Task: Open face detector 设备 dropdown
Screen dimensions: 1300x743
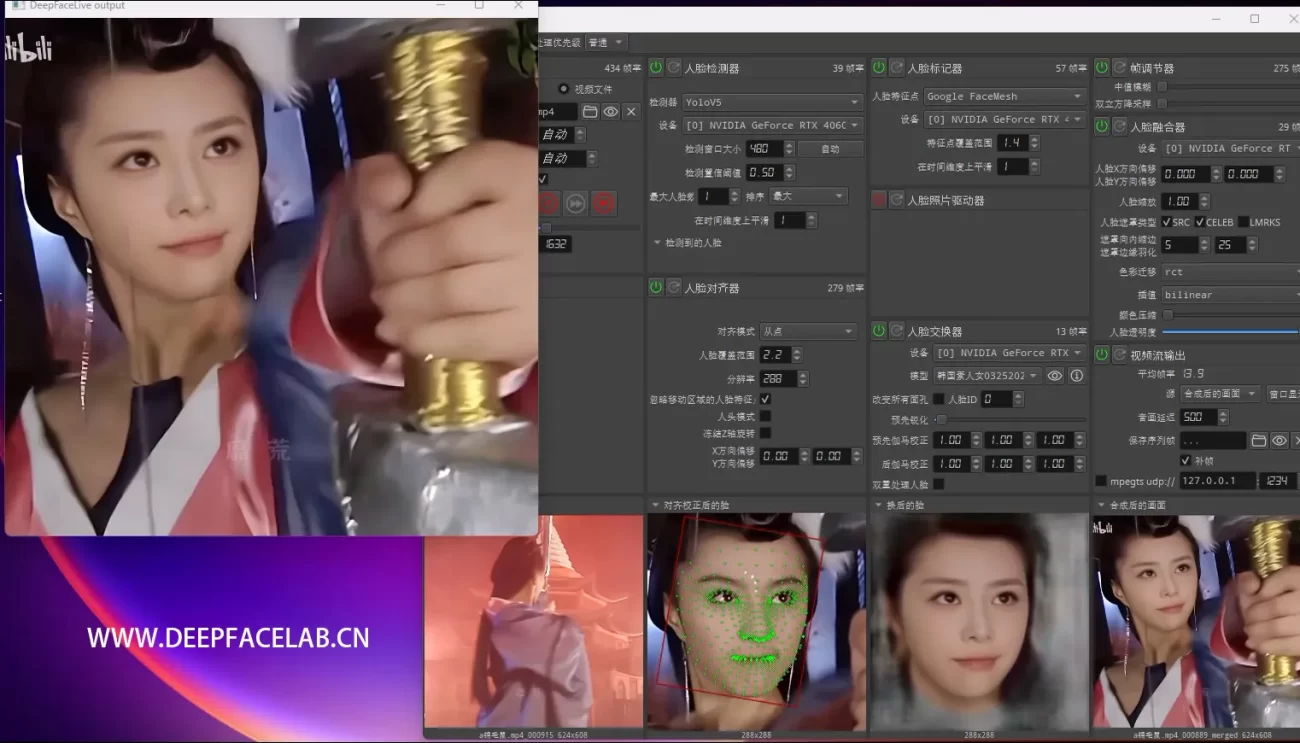Action: (771, 125)
